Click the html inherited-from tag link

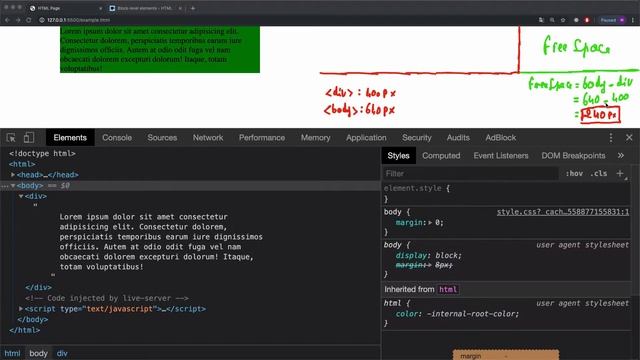coord(448,289)
